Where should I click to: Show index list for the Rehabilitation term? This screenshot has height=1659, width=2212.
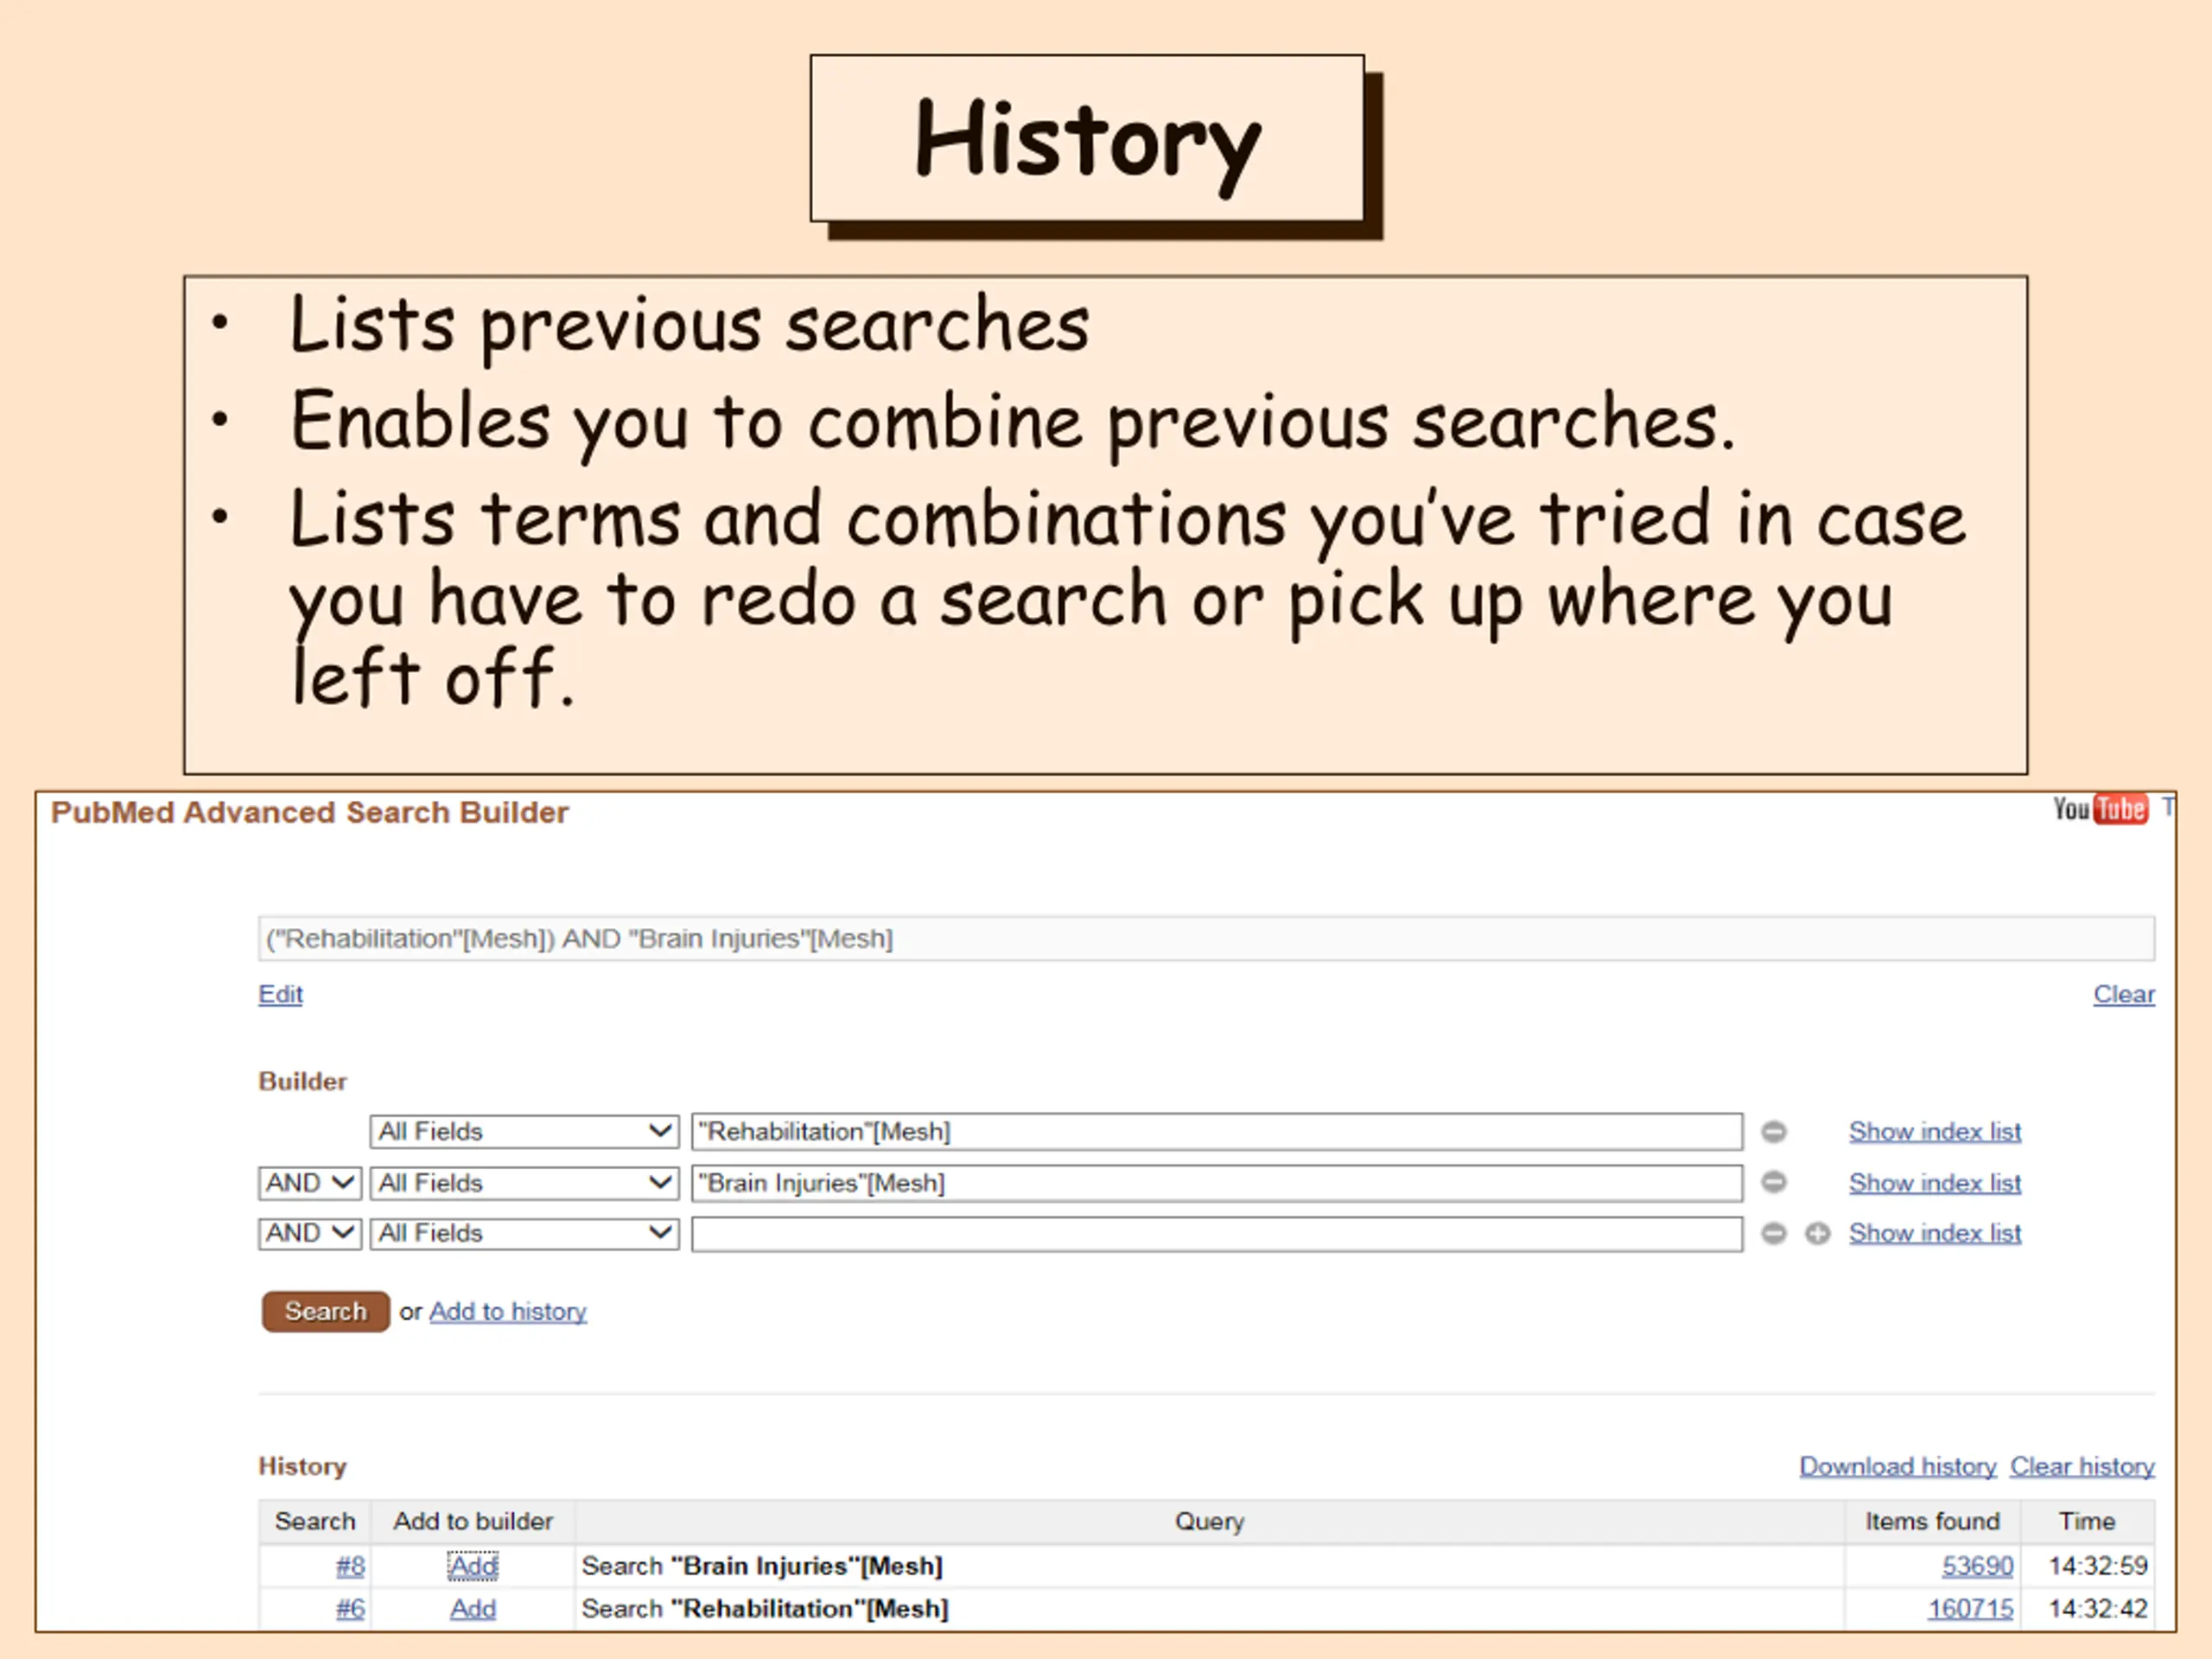(x=1934, y=1131)
